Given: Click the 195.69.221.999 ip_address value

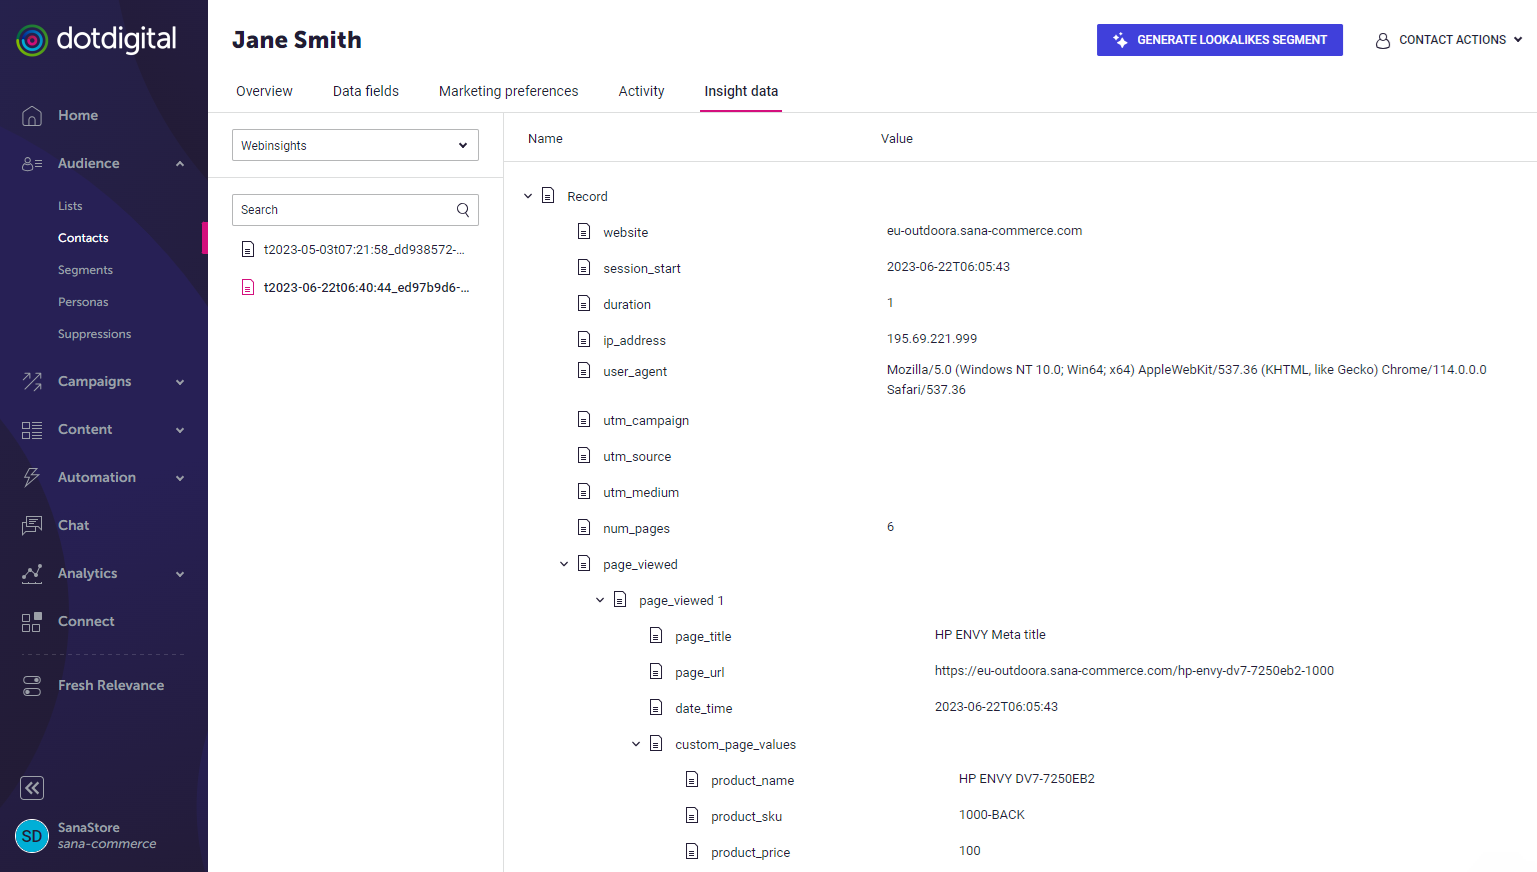Looking at the screenshot, I should [x=932, y=339].
